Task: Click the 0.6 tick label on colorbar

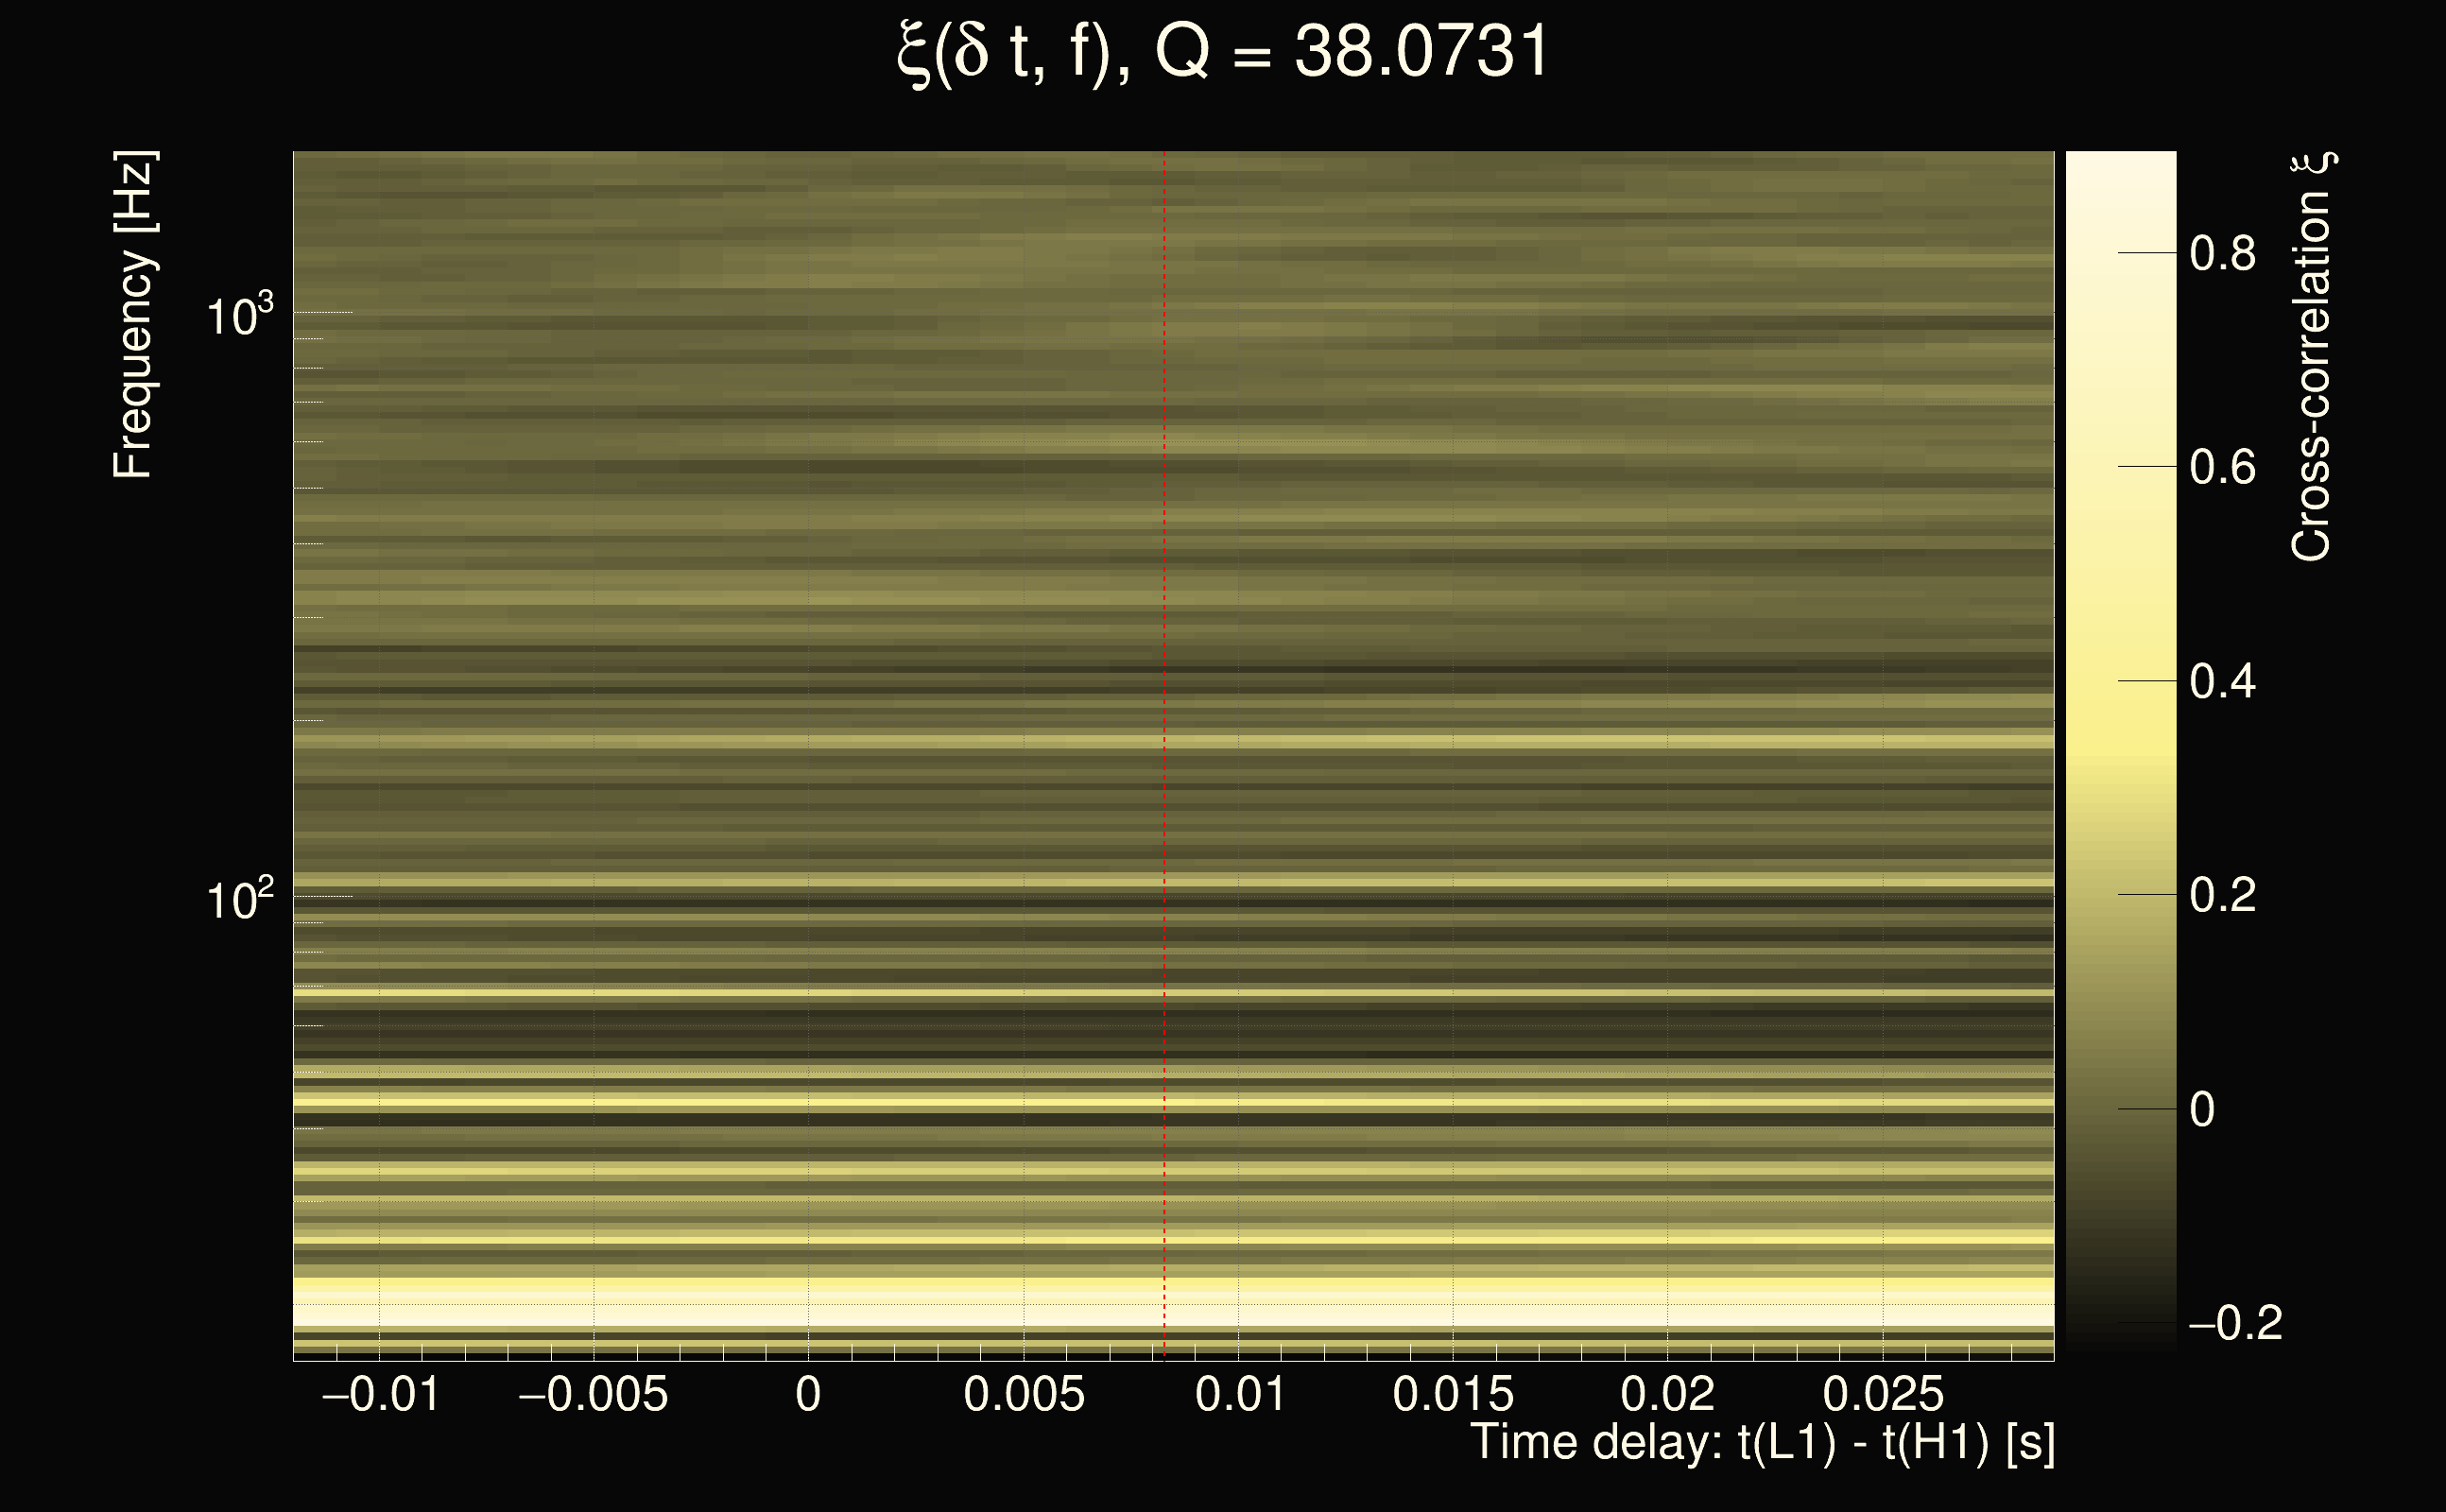Action: coord(2222,467)
